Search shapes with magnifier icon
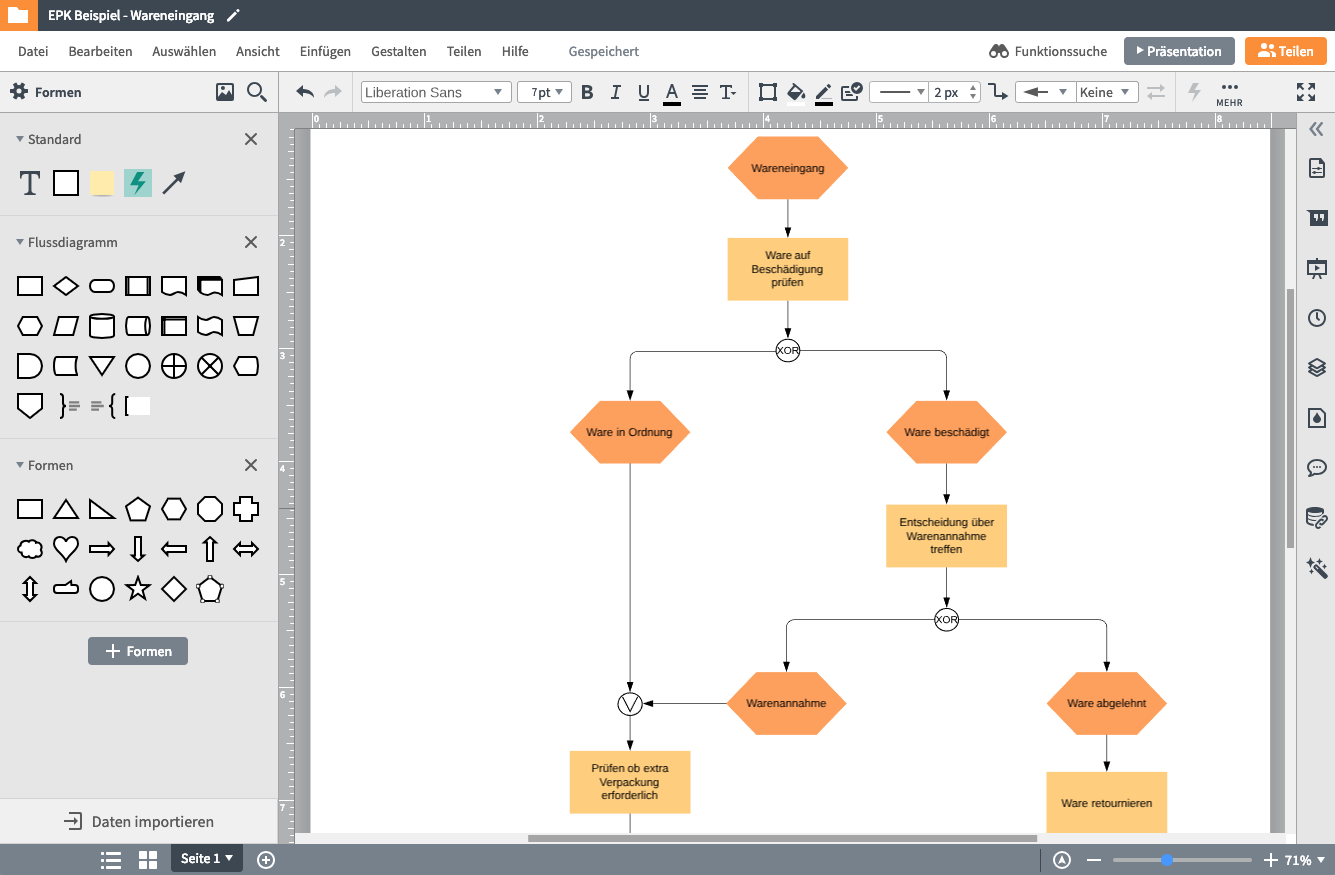Viewport: 1335px width, 875px height. [x=257, y=92]
